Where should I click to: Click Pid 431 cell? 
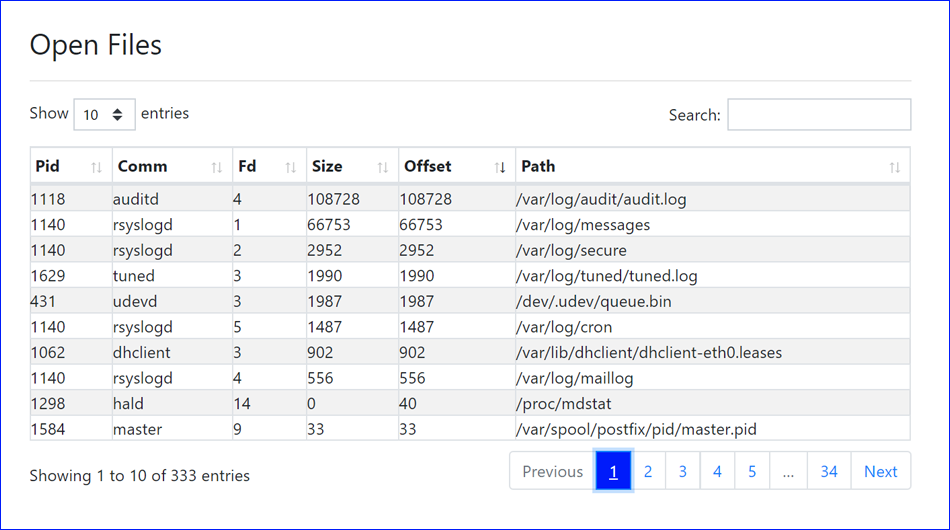click(x=71, y=301)
